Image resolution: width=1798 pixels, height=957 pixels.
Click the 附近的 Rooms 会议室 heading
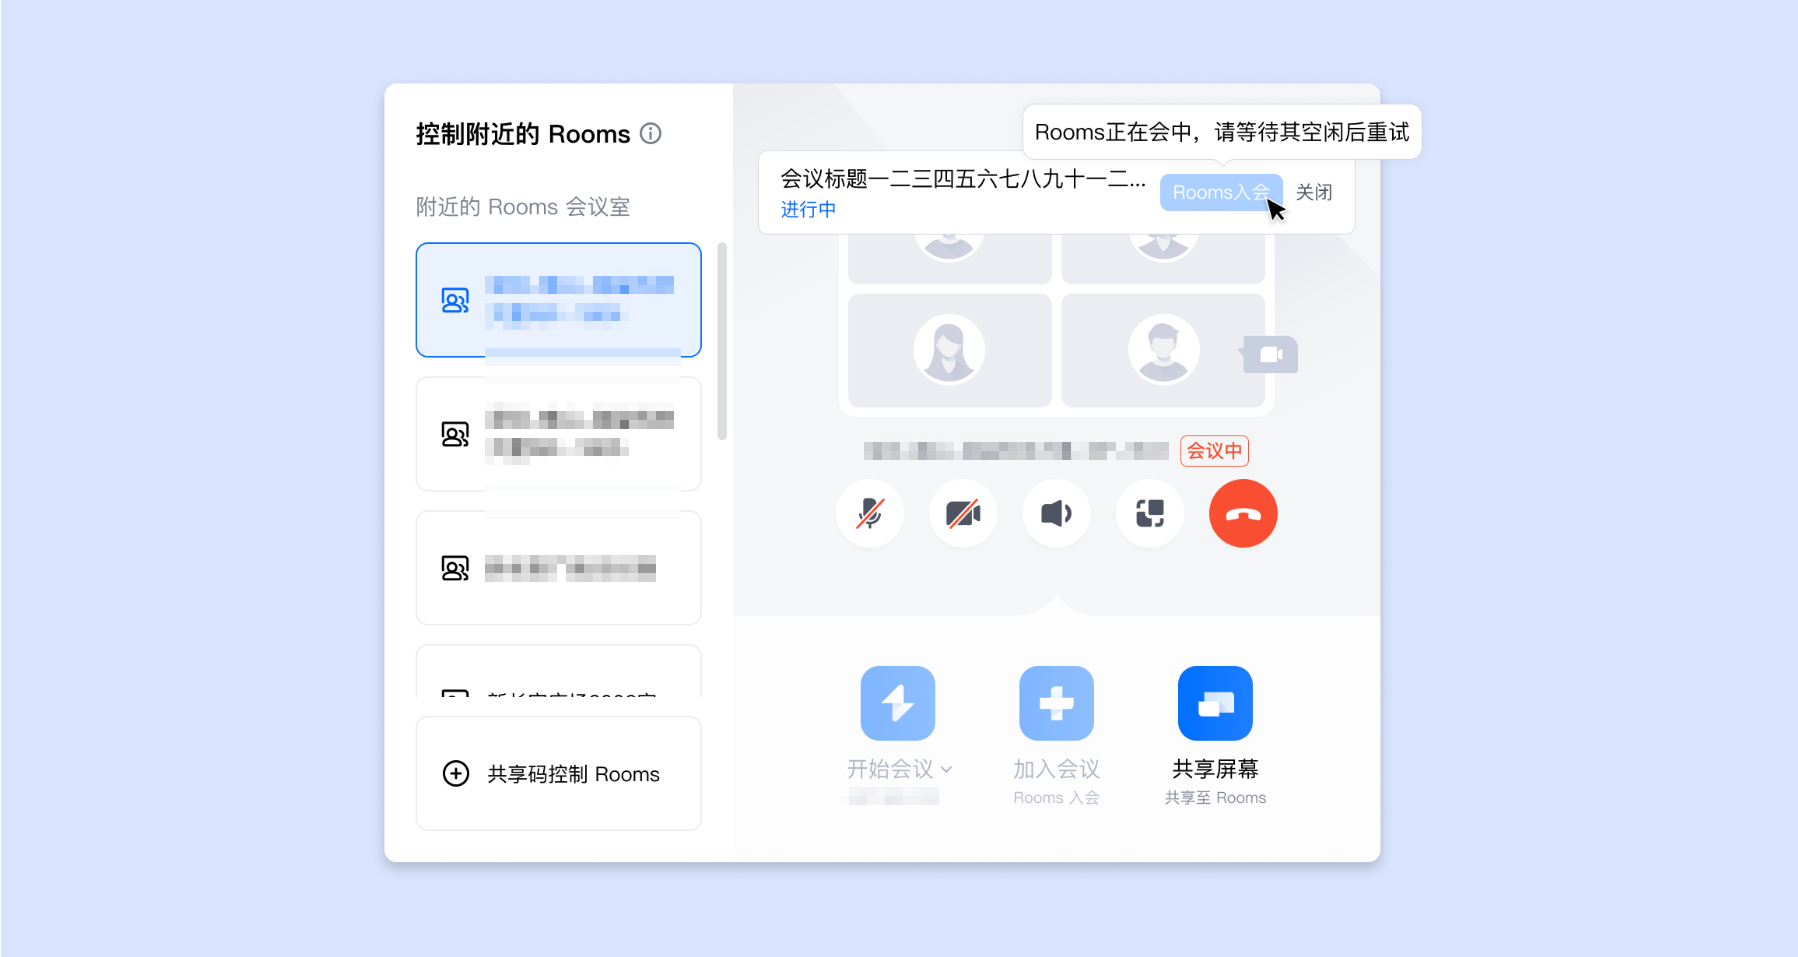point(523,207)
